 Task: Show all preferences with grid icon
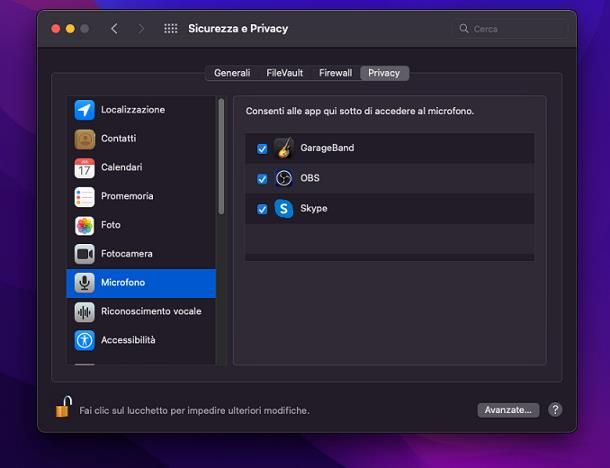tap(171, 28)
